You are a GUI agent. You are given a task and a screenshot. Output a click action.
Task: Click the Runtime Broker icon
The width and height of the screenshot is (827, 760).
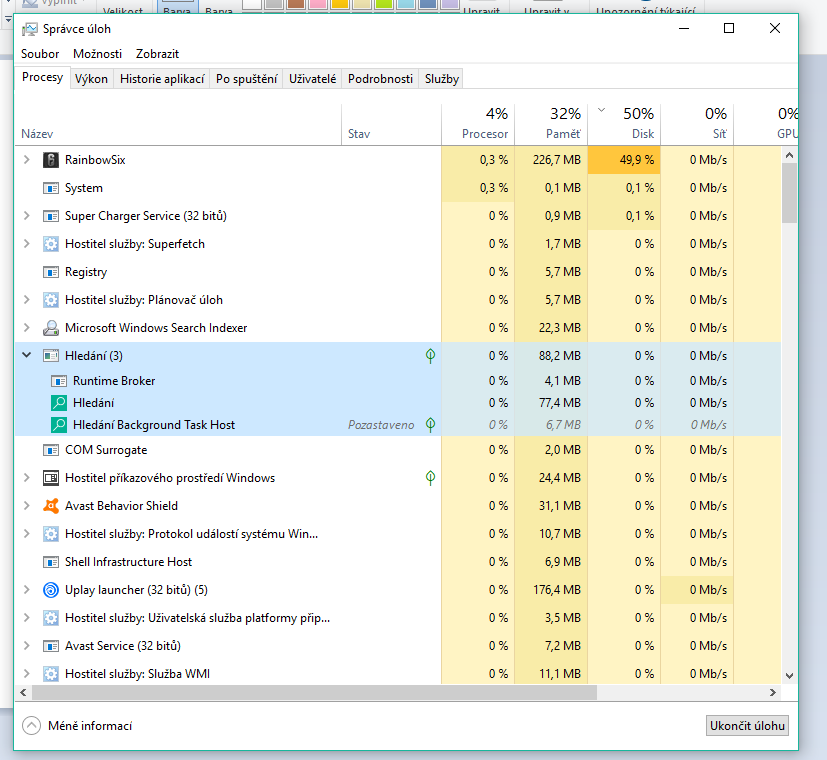coord(59,381)
